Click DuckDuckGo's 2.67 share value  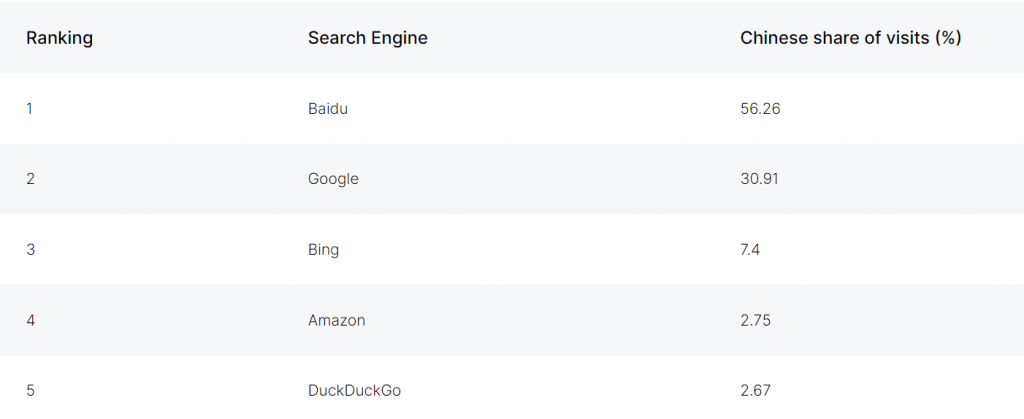[757, 391]
